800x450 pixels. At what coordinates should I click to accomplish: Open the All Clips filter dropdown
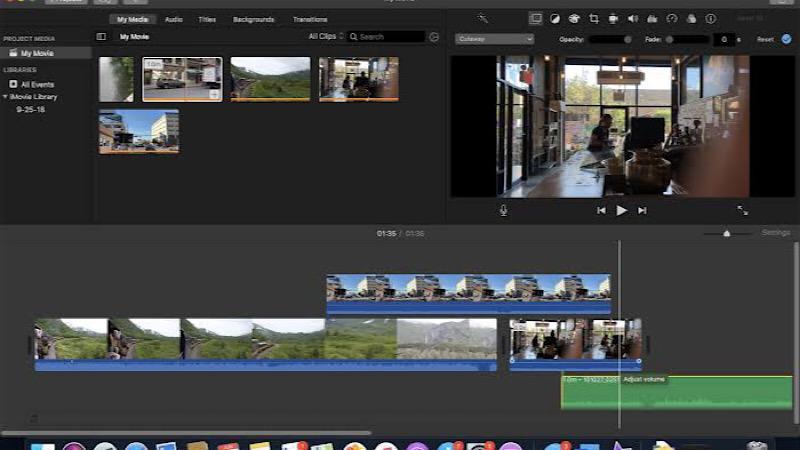326,36
